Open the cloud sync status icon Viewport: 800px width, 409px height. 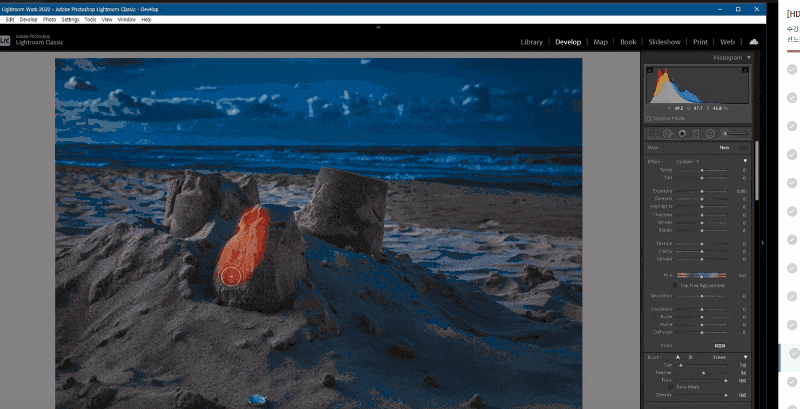(x=753, y=42)
